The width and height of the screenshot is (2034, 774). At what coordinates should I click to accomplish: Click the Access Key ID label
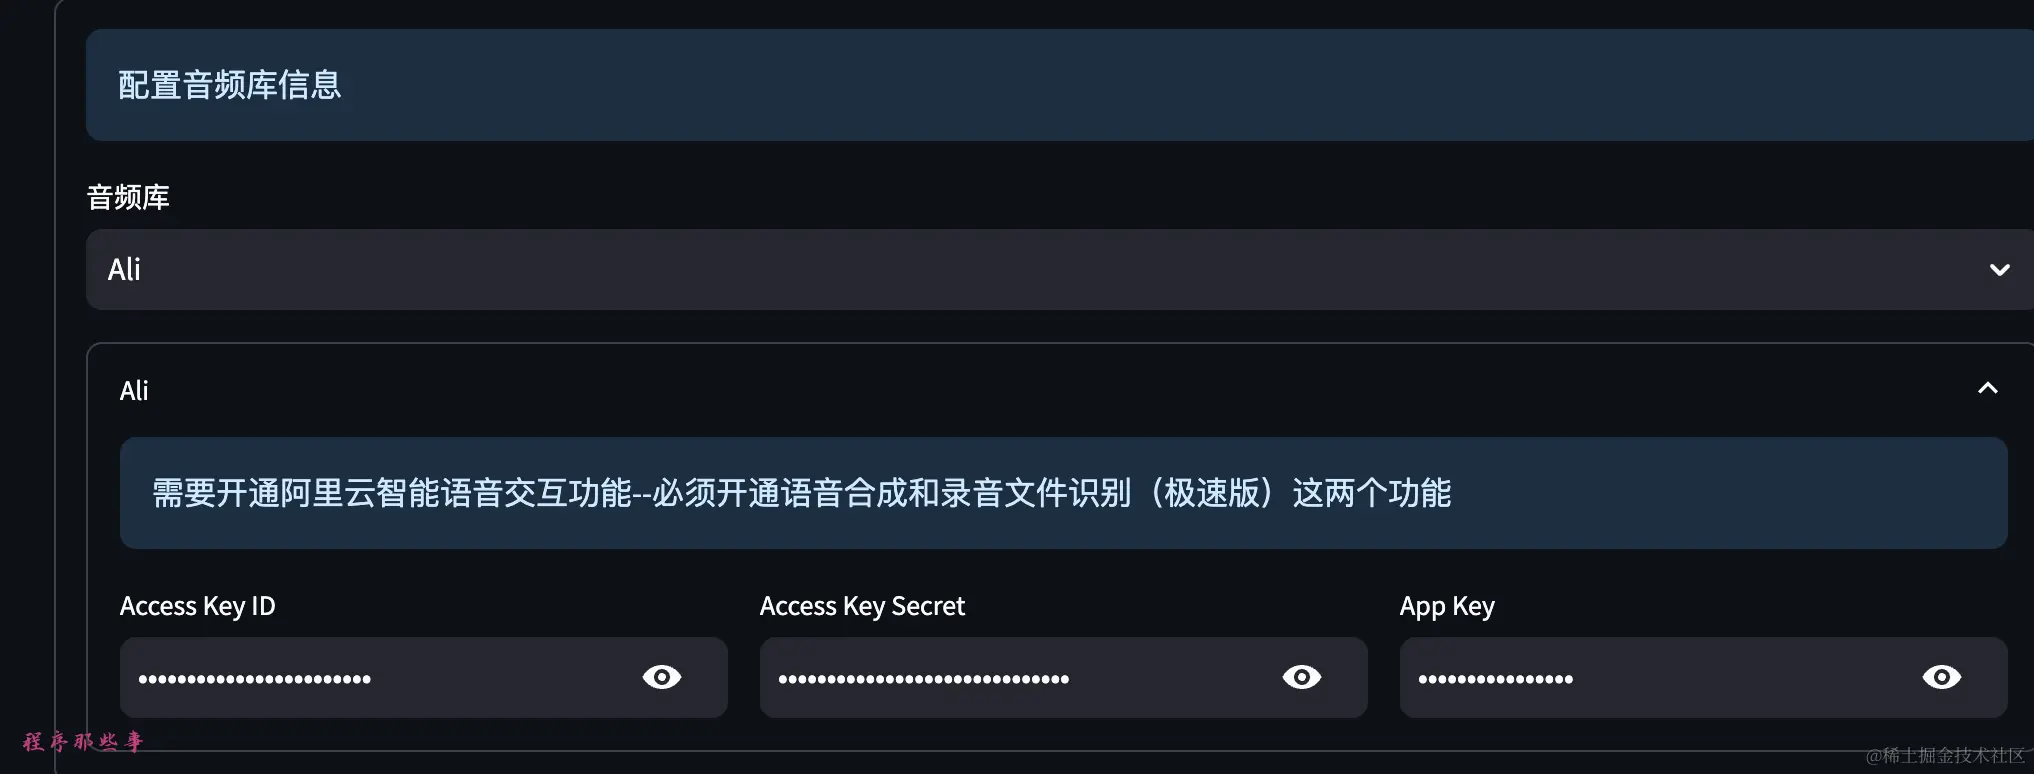click(x=197, y=606)
